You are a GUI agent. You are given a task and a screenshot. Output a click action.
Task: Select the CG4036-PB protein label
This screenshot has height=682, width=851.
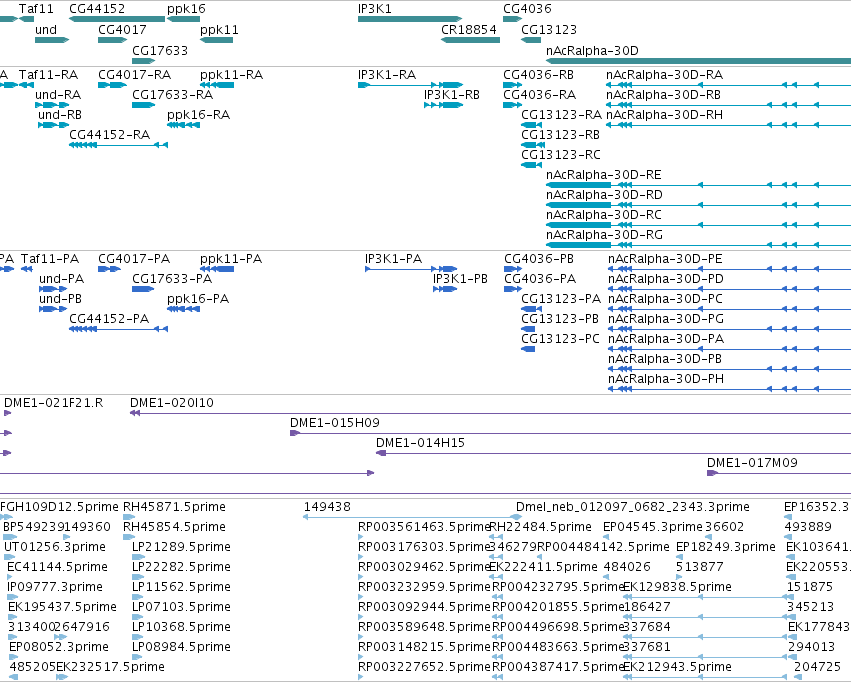pos(539,259)
